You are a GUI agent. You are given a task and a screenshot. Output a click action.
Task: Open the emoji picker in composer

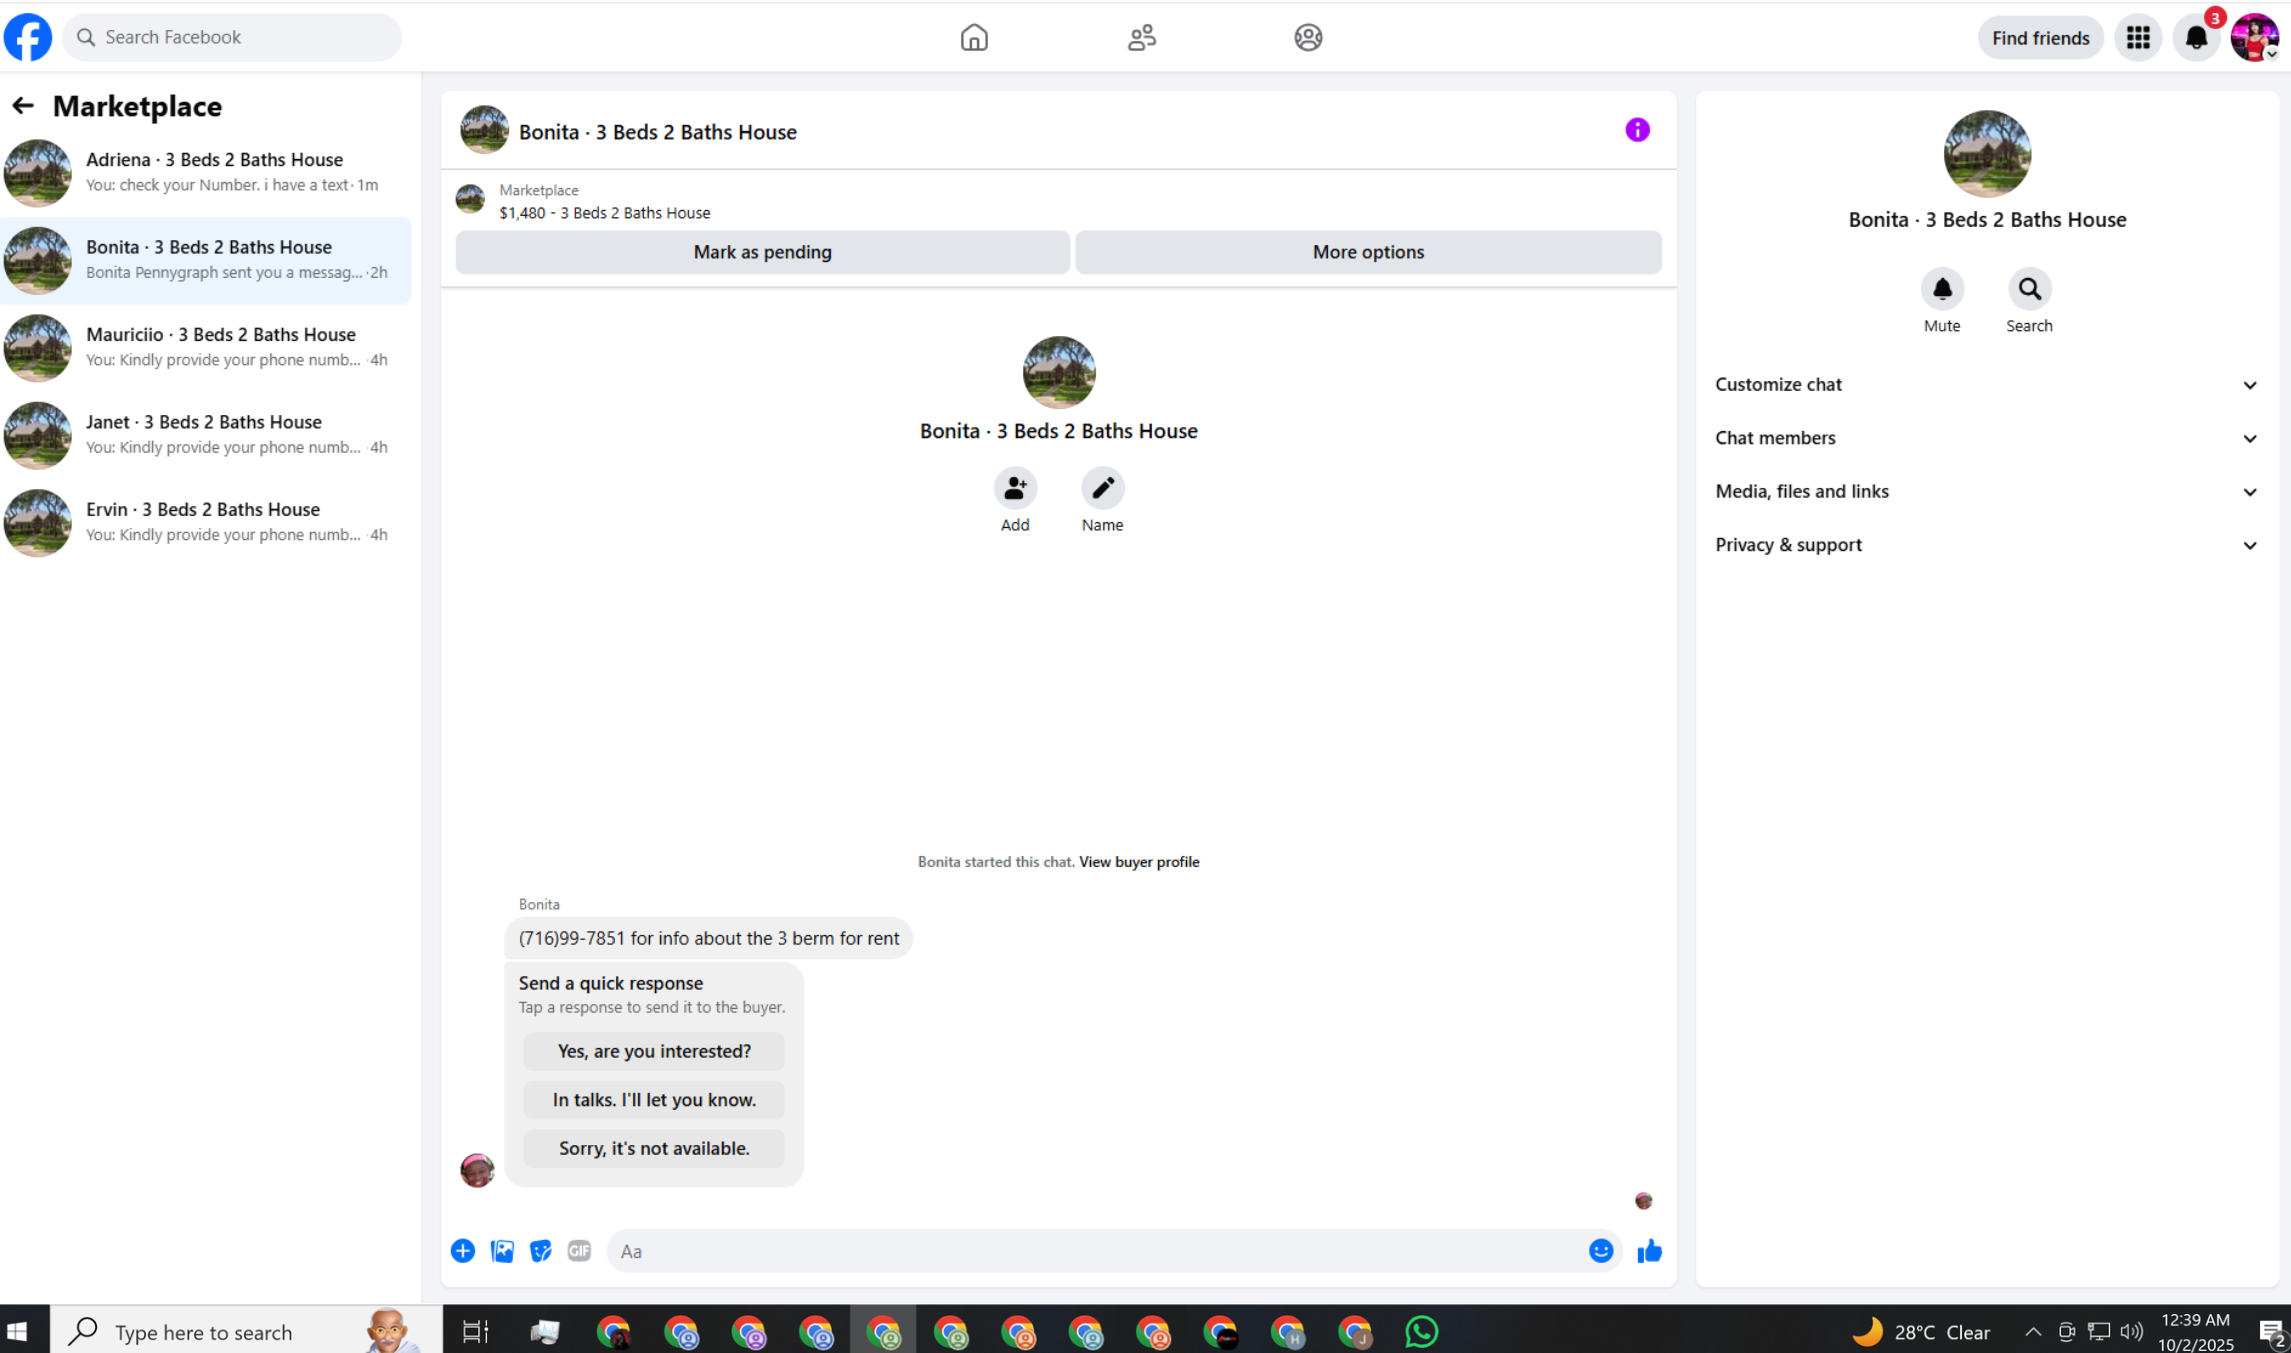tap(1600, 1250)
